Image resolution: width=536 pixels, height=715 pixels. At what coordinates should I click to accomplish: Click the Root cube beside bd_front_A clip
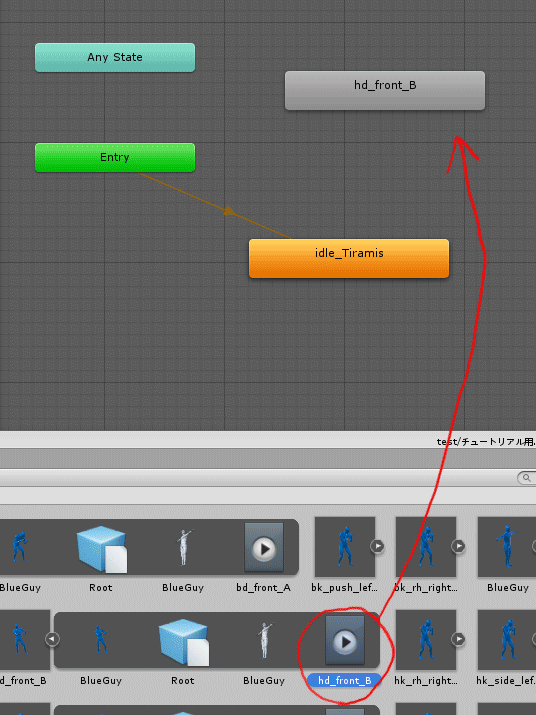[101, 549]
